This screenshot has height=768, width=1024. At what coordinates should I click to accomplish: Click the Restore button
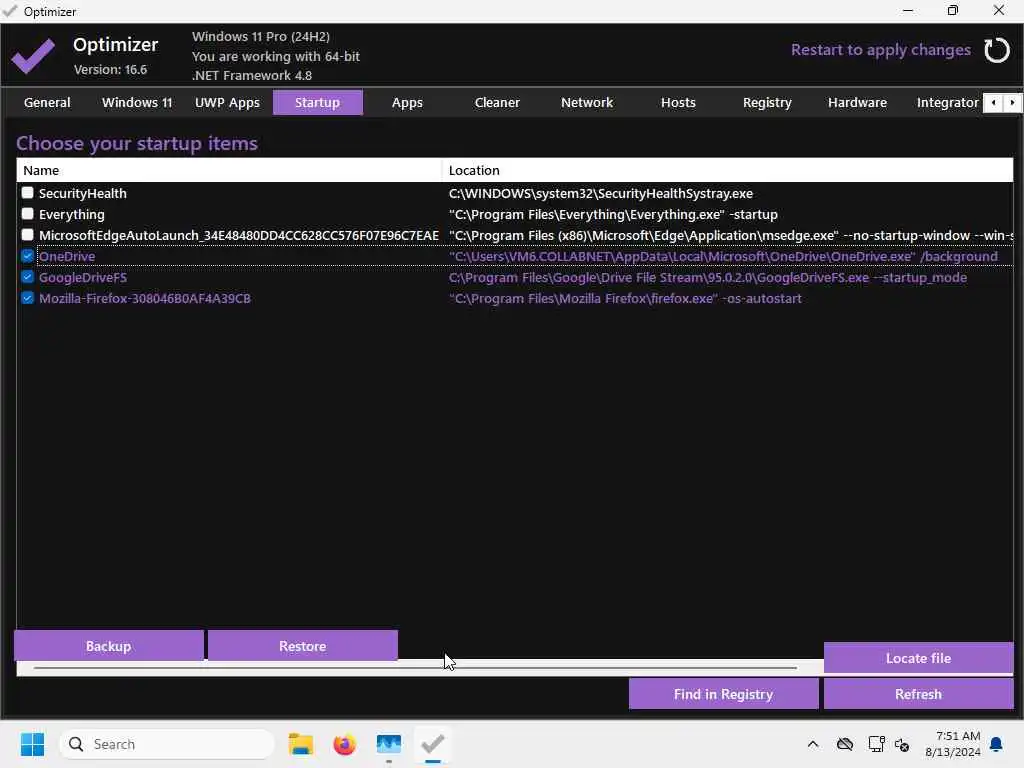click(x=302, y=646)
